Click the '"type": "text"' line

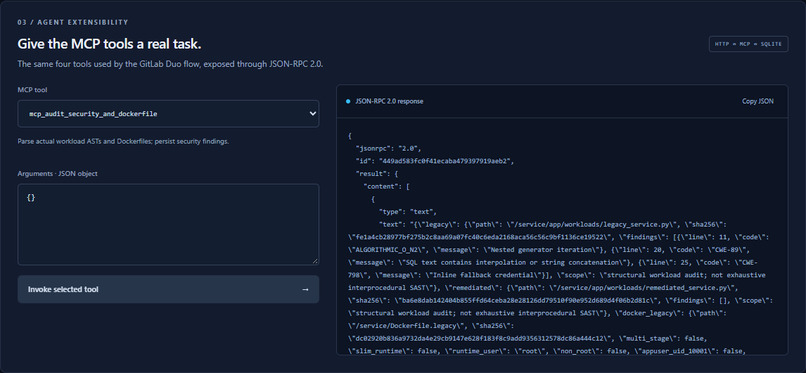408,212
